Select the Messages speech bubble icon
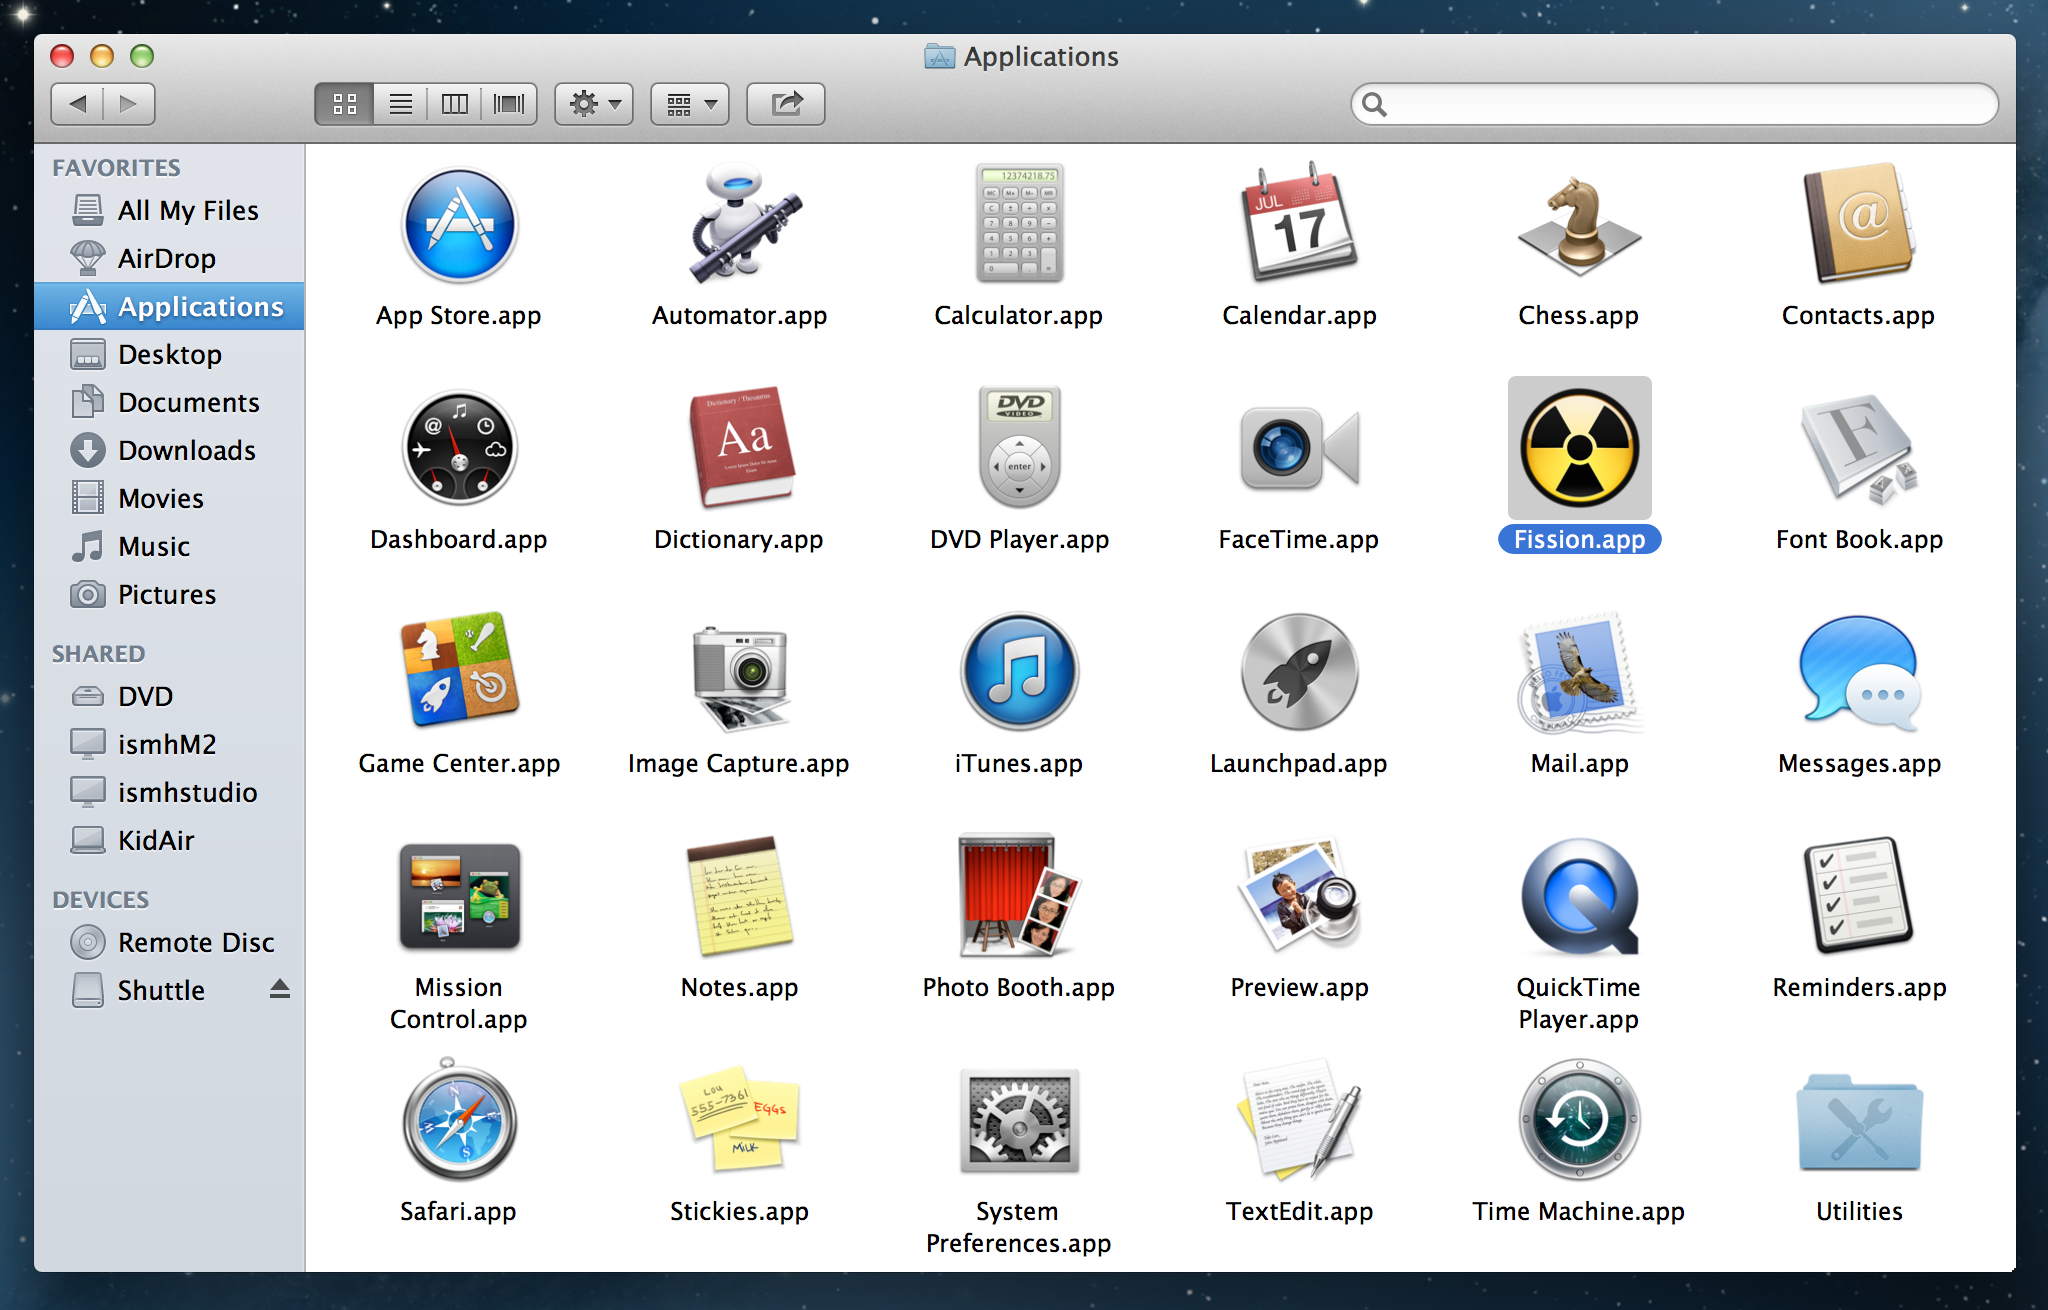 tap(1859, 673)
